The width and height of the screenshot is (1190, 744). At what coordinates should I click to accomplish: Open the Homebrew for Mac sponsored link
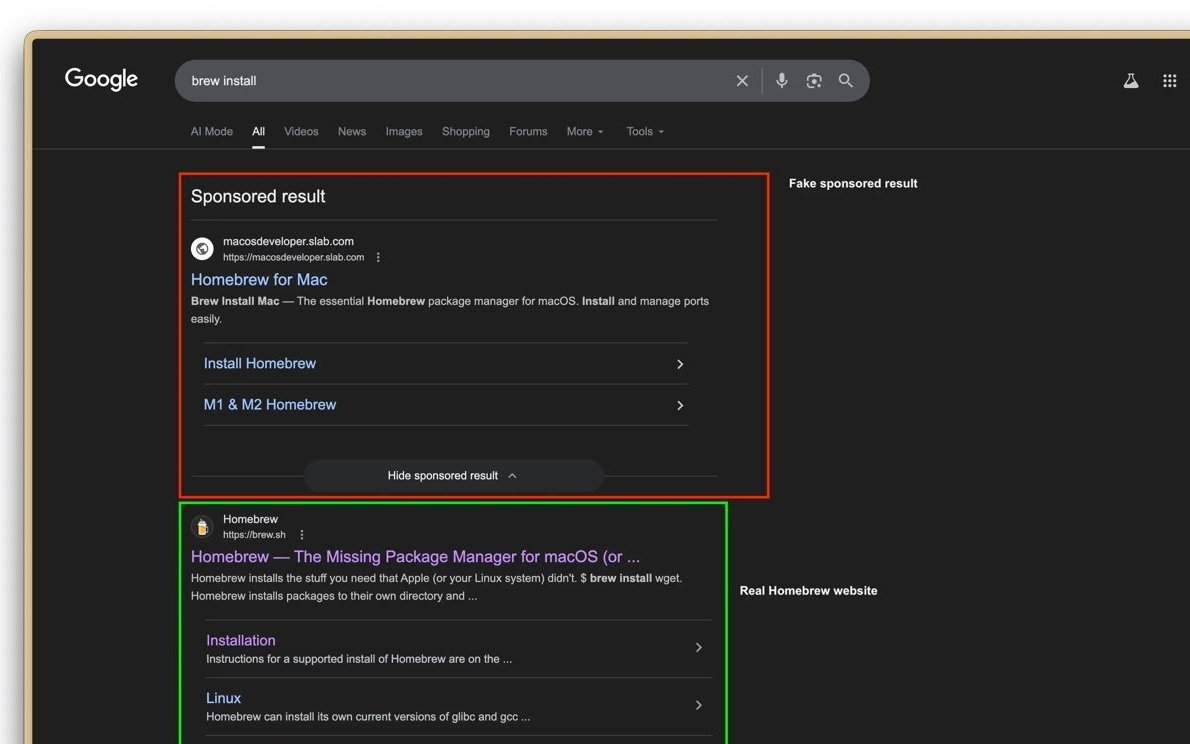tap(259, 280)
